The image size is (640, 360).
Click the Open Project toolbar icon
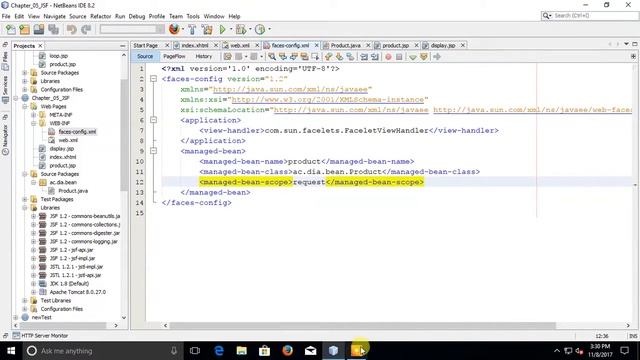39,29
